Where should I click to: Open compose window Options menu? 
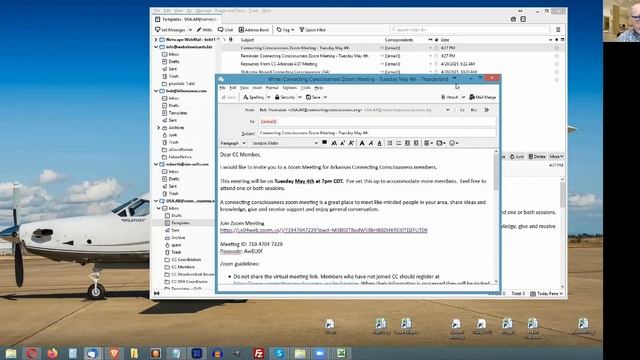click(289, 88)
